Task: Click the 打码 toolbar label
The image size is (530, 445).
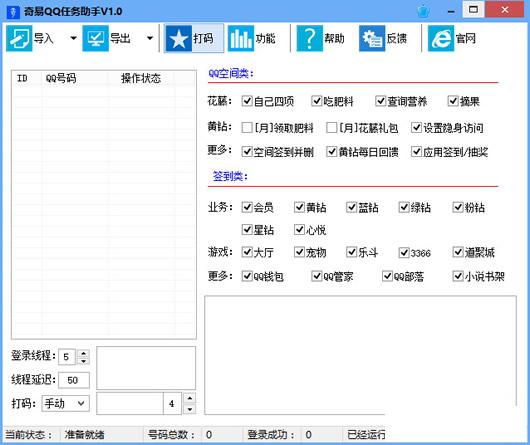Action: [x=203, y=39]
